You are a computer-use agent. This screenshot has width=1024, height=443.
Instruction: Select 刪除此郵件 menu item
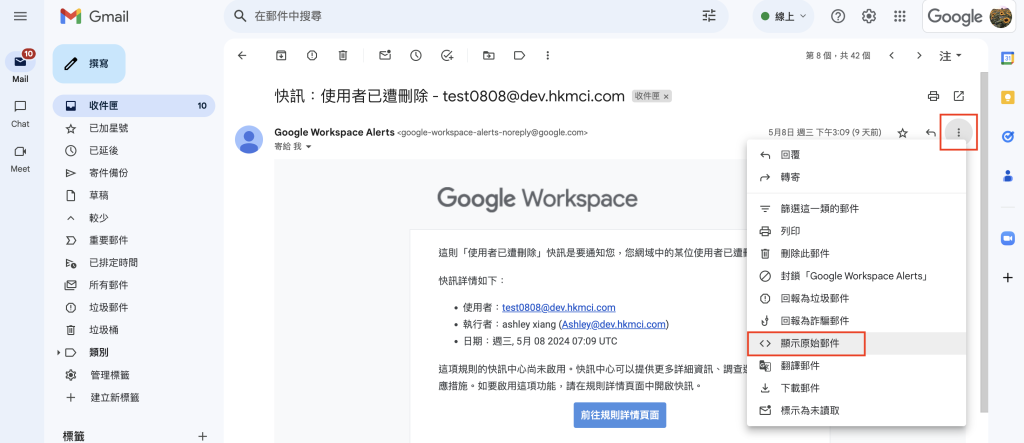point(856,254)
